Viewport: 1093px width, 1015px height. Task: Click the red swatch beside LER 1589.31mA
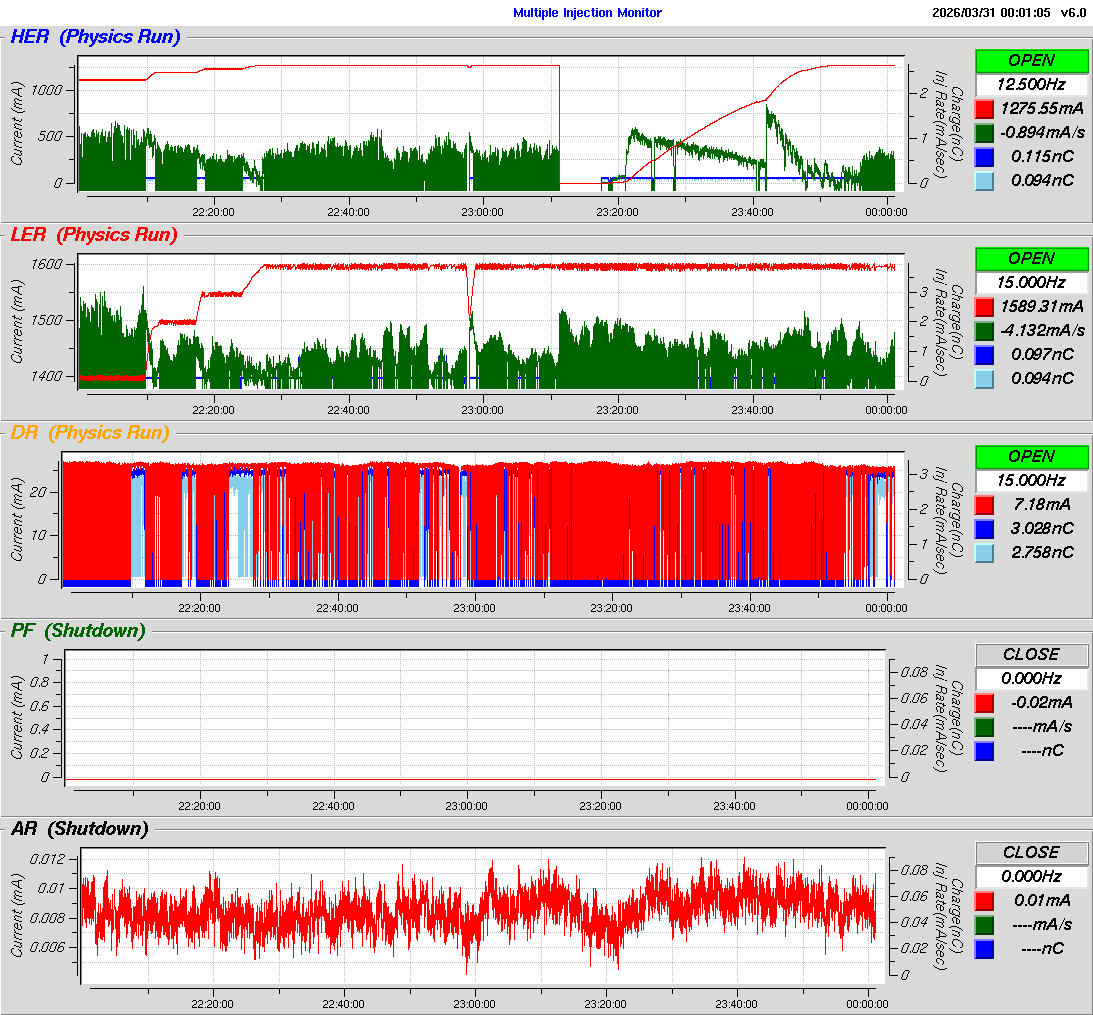985,307
